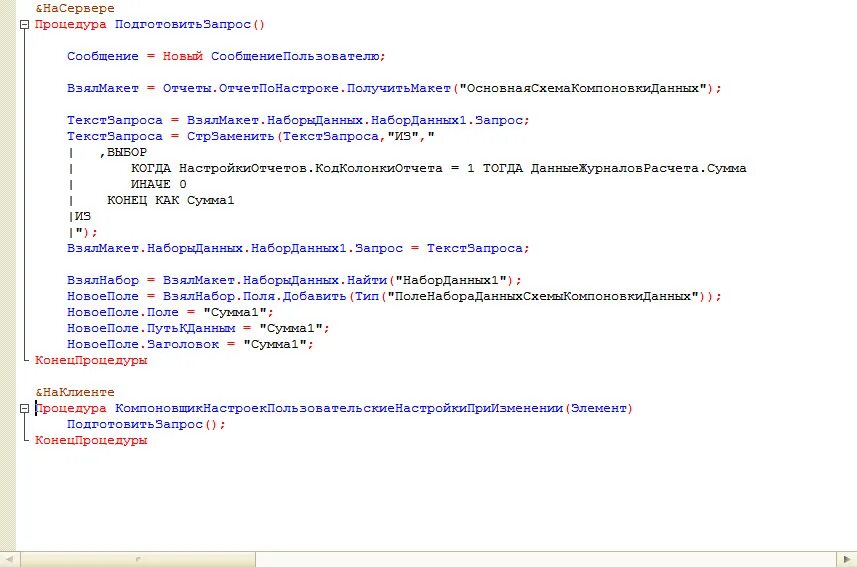Place cursor on the &НаКлиенте directive

coord(75,392)
